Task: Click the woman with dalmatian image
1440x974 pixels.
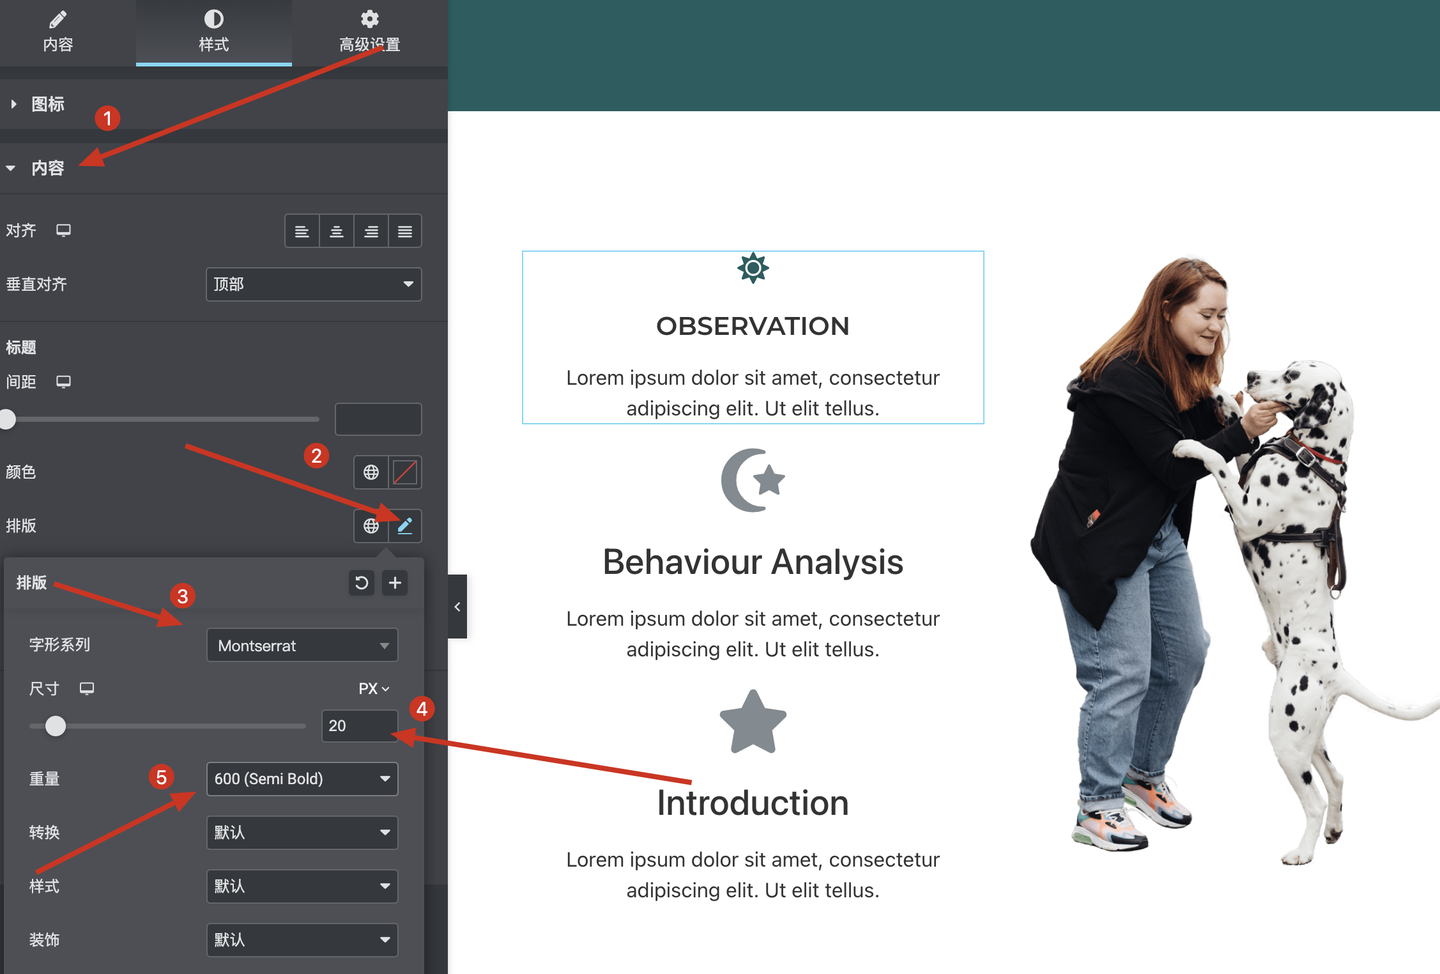Action: (x=1235, y=560)
